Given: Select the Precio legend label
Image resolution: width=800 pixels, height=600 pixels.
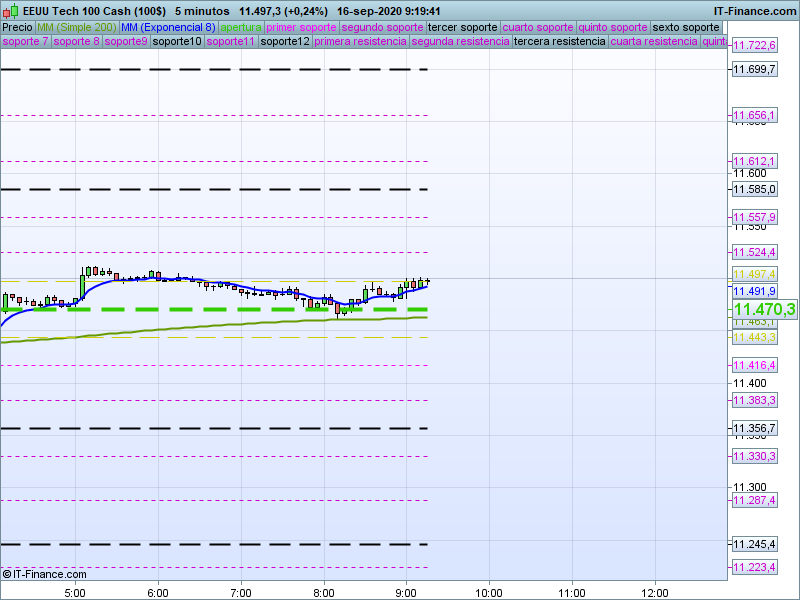Looking at the screenshot, I should pyautogui.click(x=17, y=27).
